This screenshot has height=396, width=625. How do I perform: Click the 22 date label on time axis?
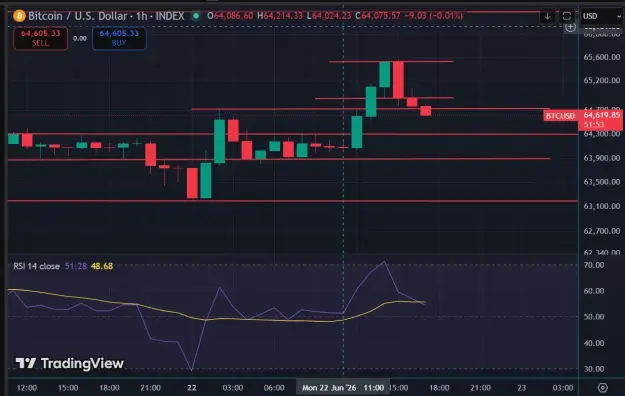(x=192, y=388)
